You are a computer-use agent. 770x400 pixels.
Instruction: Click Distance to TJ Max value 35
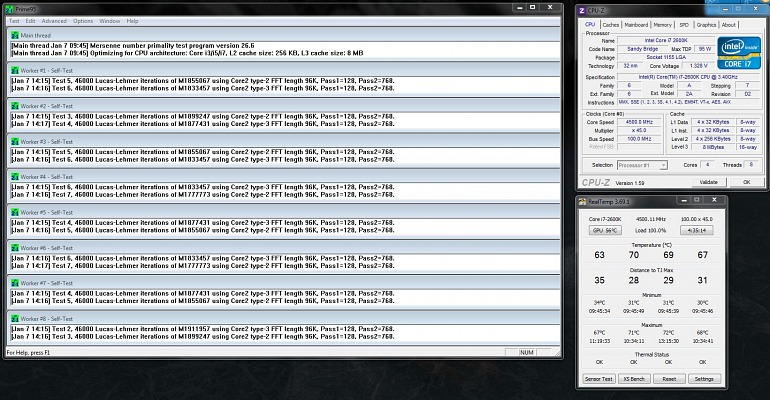tap(600, 280)
